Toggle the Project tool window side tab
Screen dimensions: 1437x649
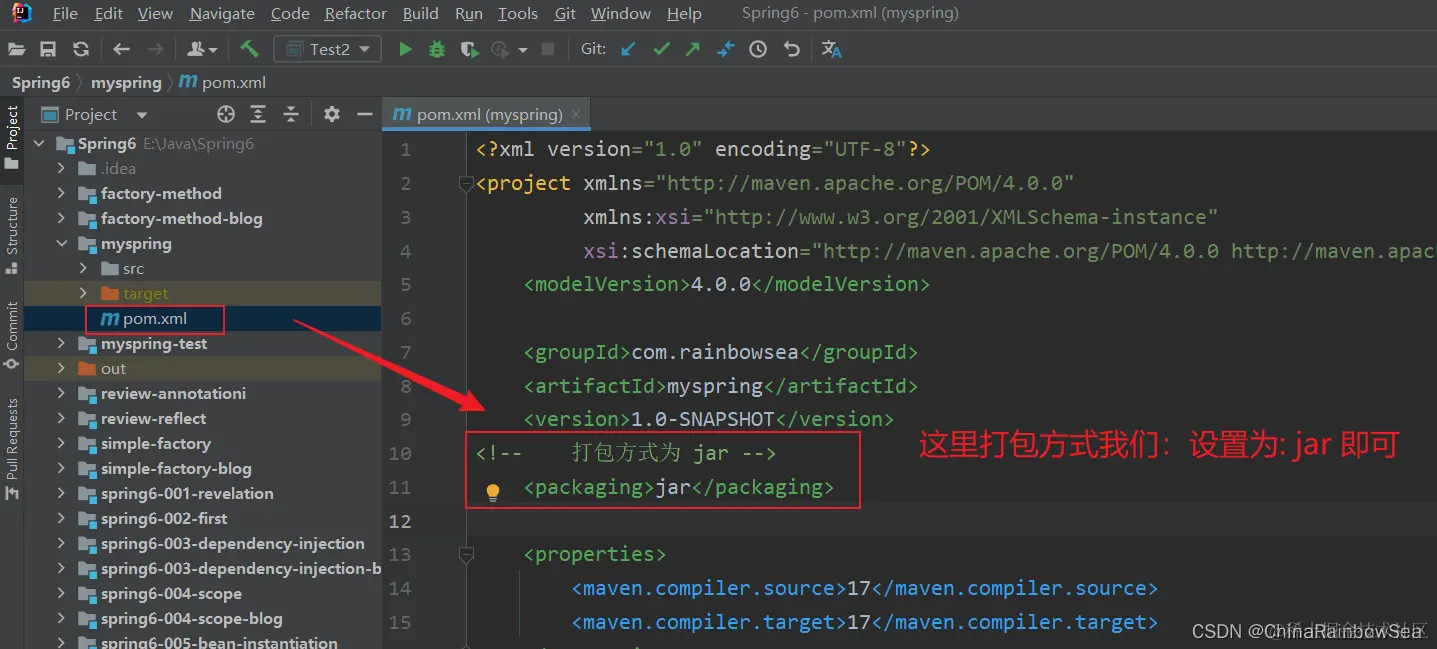[x=12, y=137]
